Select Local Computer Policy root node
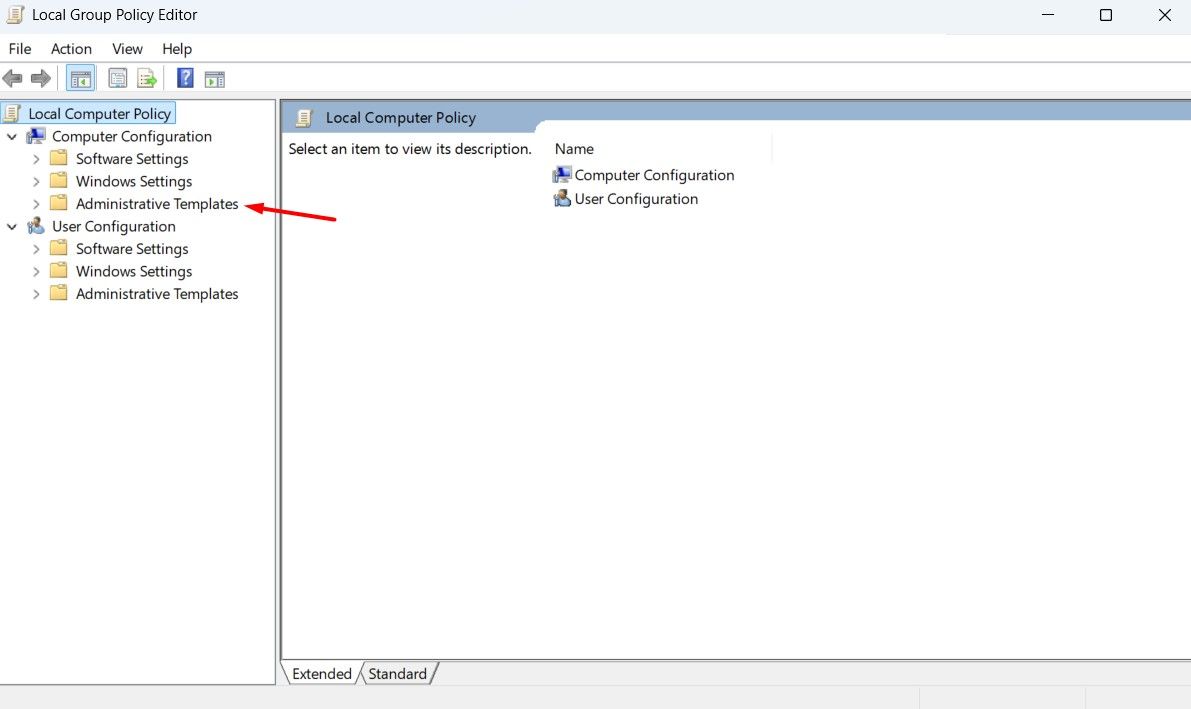This screenshot has height=709, width=1191. pos(100,113)
